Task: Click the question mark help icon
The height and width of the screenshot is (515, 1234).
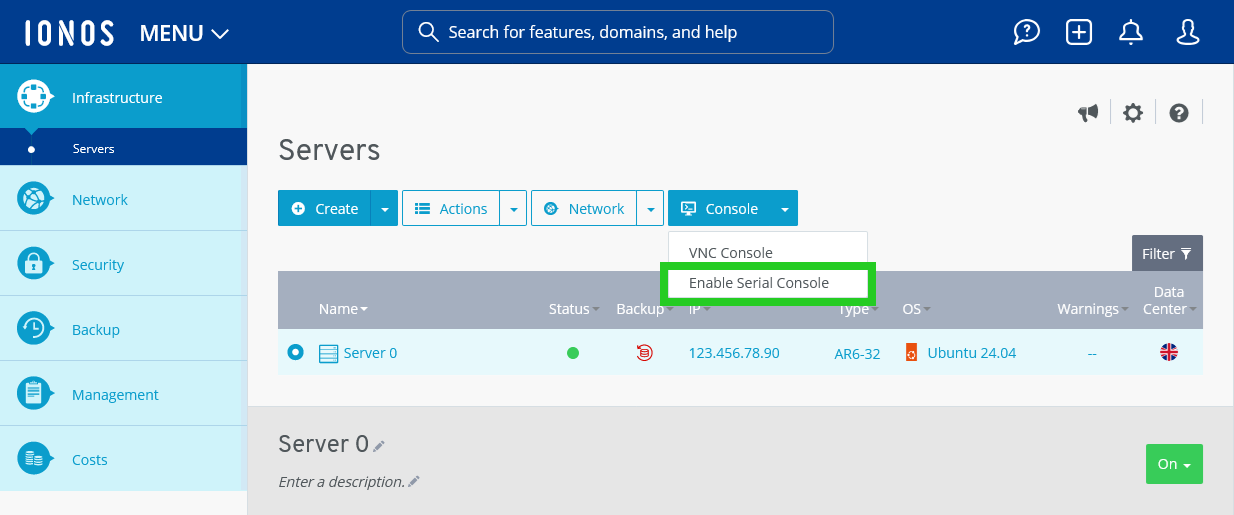Action: click(1179, 113)
